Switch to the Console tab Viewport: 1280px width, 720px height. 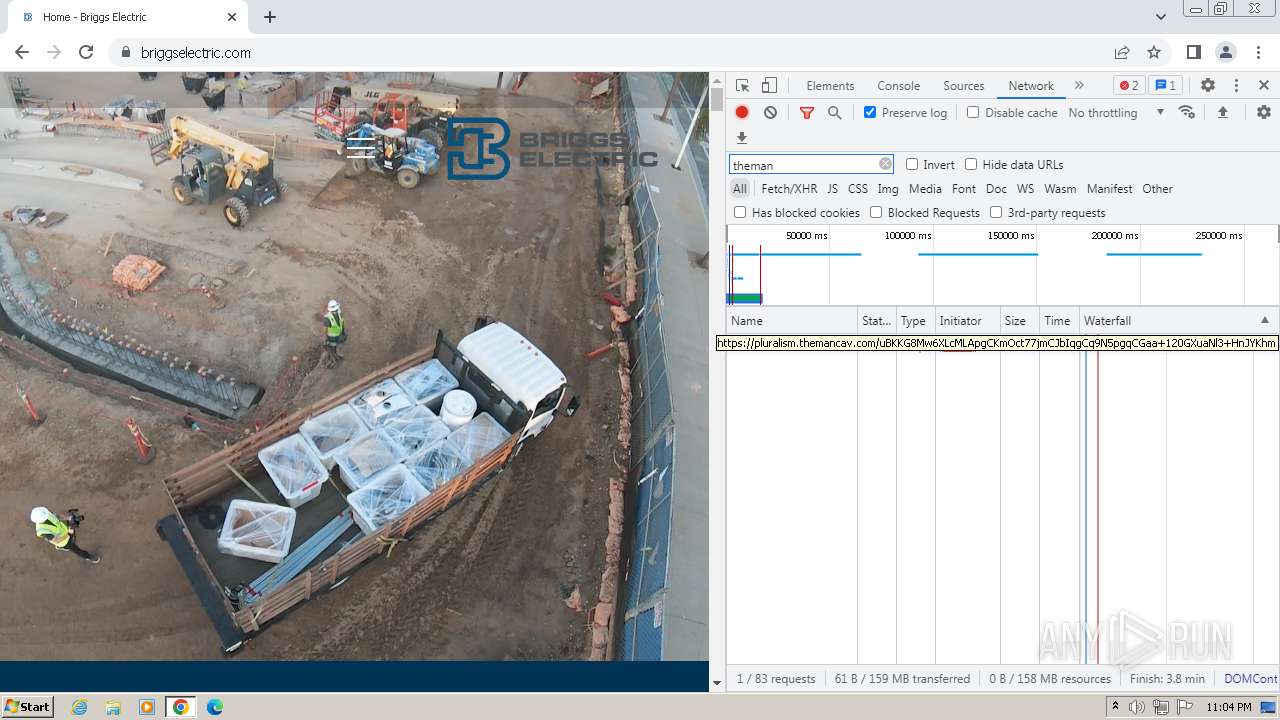[898, 86]
